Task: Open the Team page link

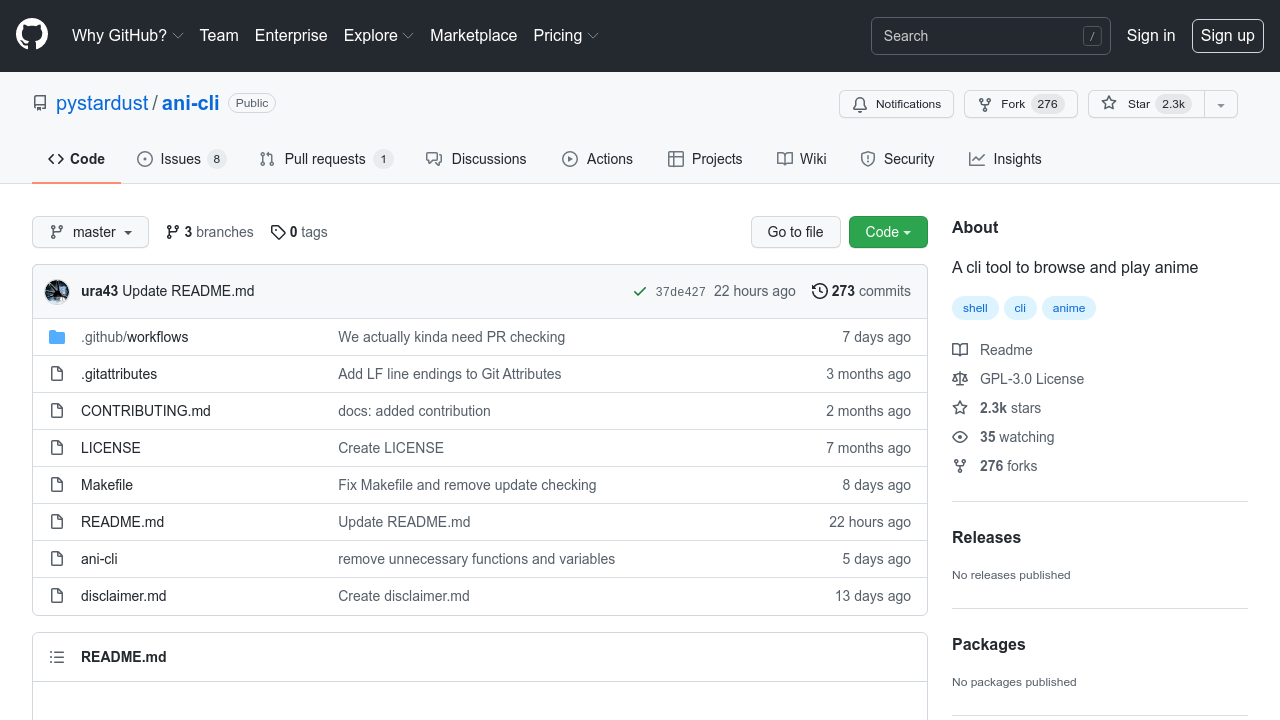Action: point(219,35)
